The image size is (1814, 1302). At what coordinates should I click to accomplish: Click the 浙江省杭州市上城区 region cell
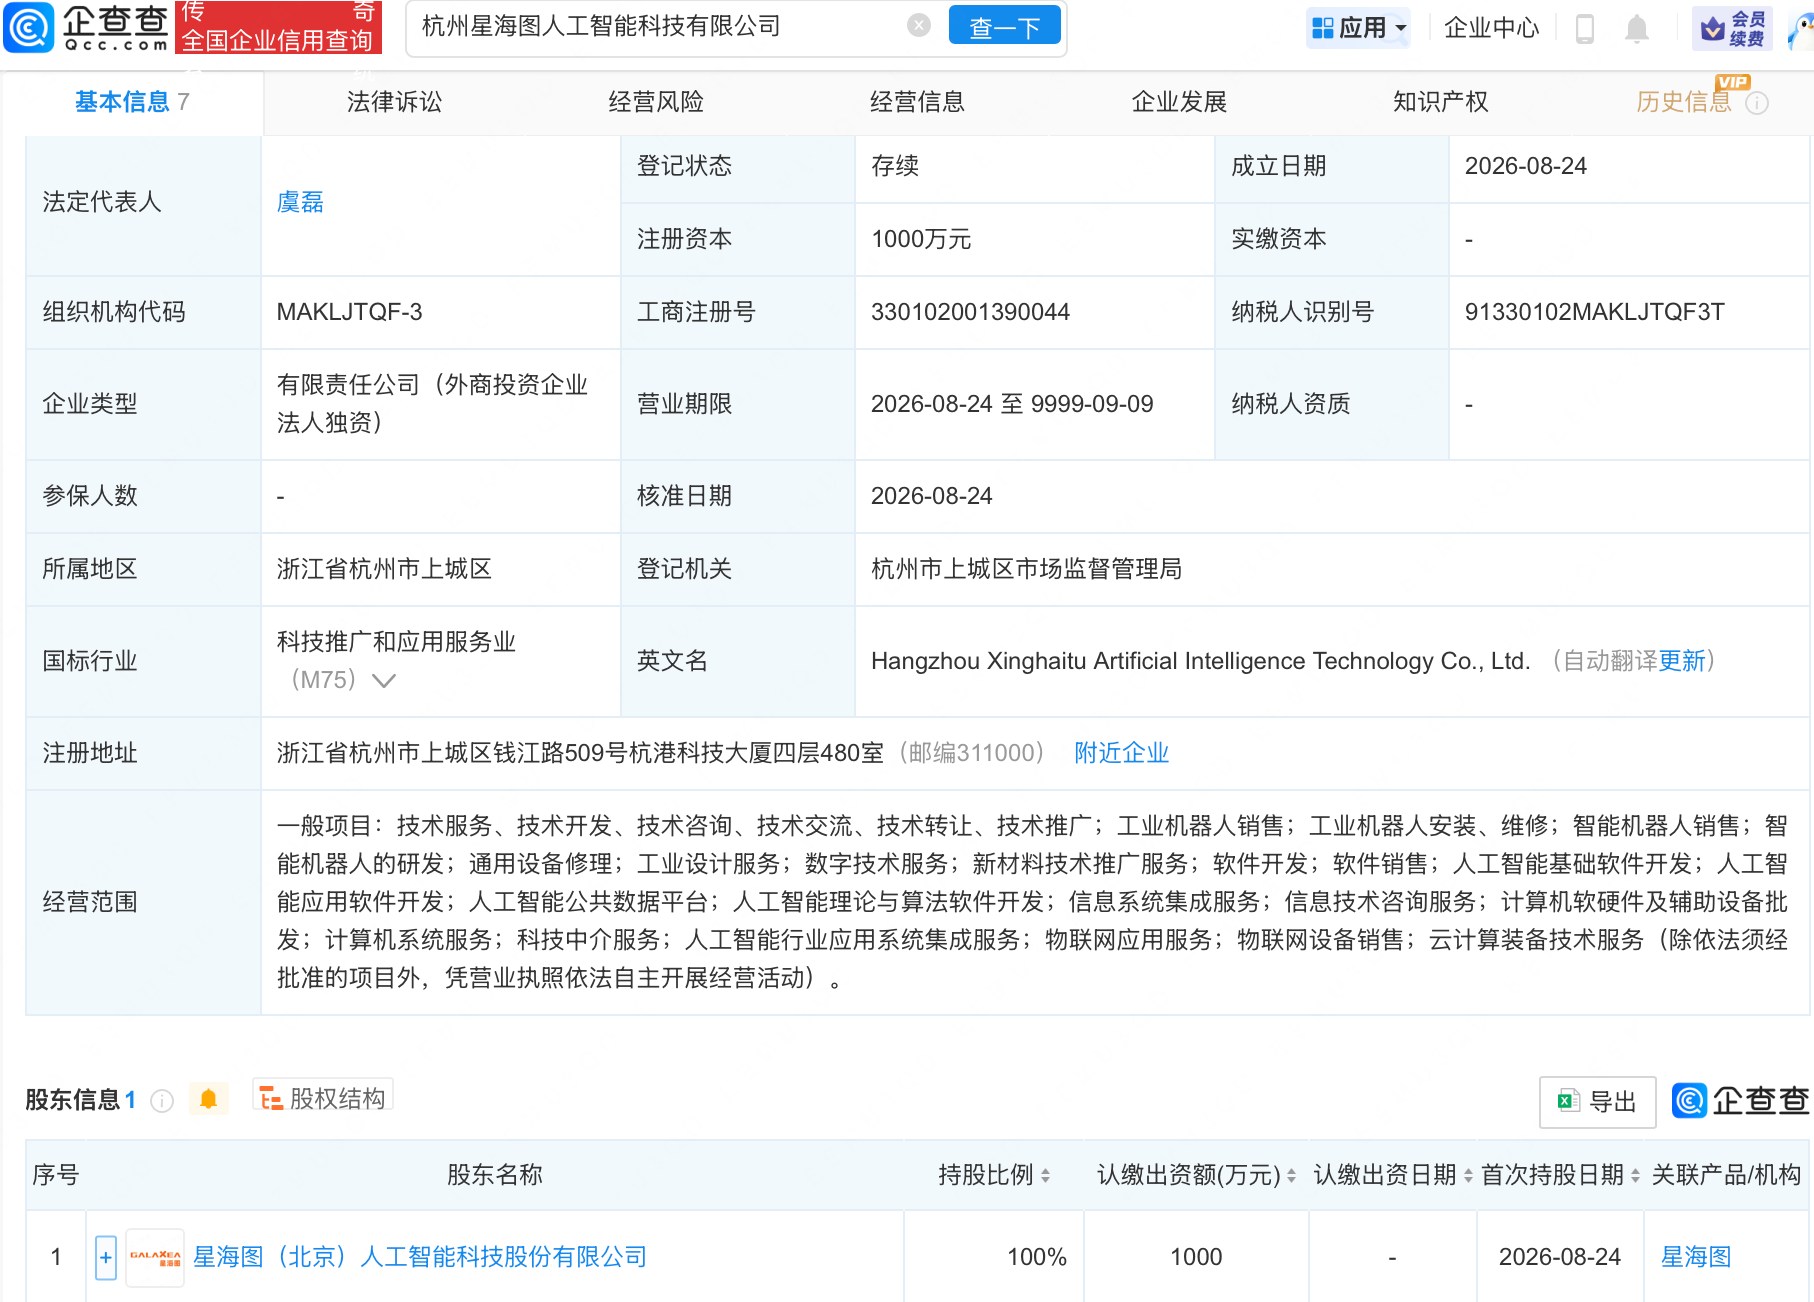point(384,569)
